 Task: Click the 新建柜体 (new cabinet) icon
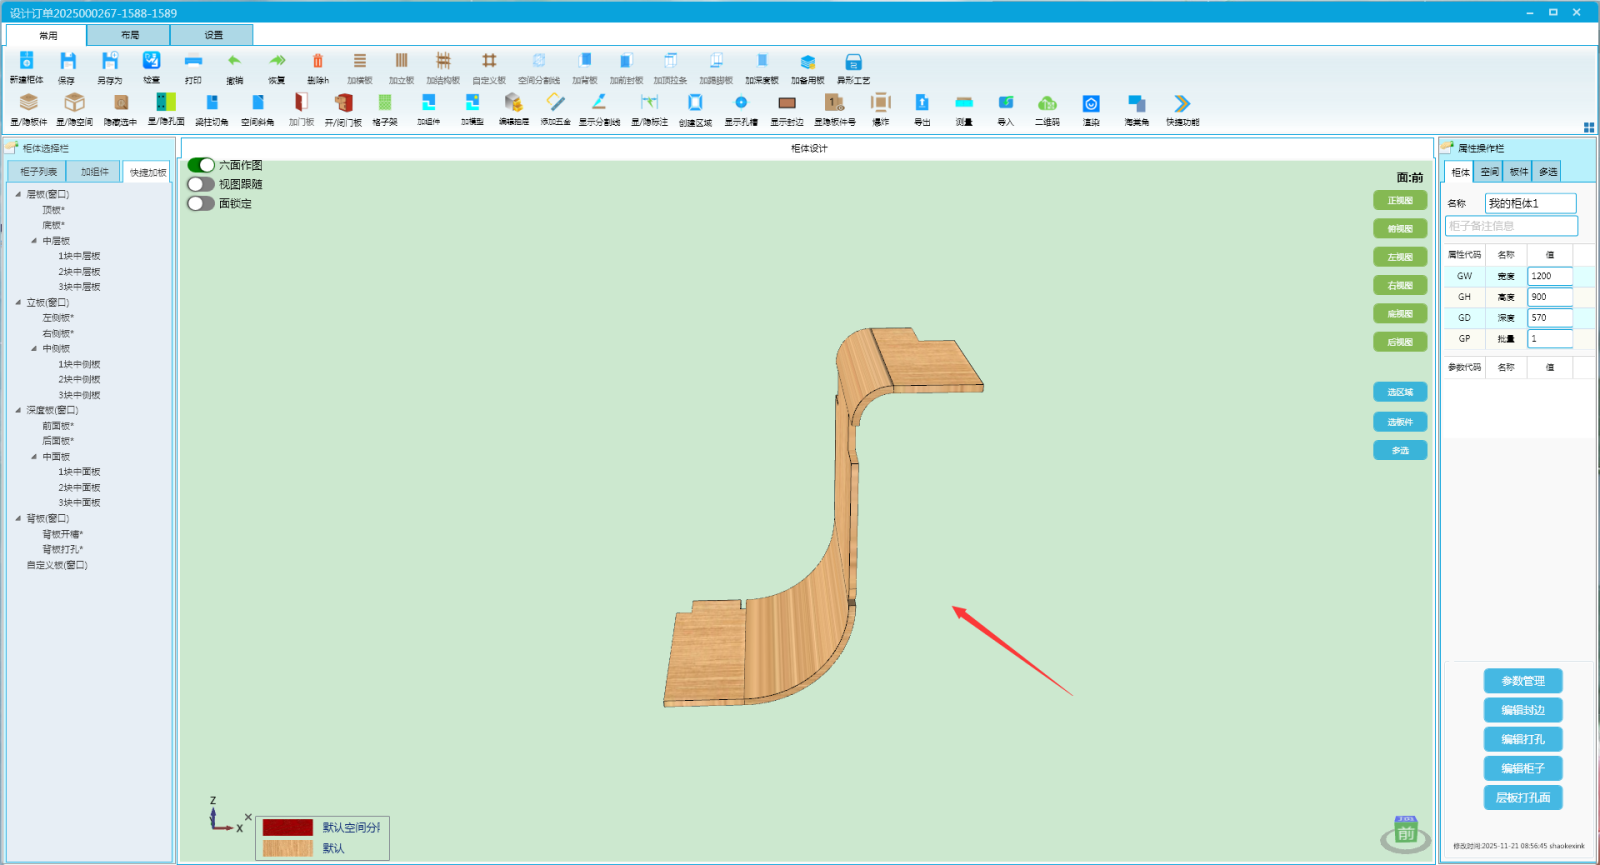(x=27, y=62)
